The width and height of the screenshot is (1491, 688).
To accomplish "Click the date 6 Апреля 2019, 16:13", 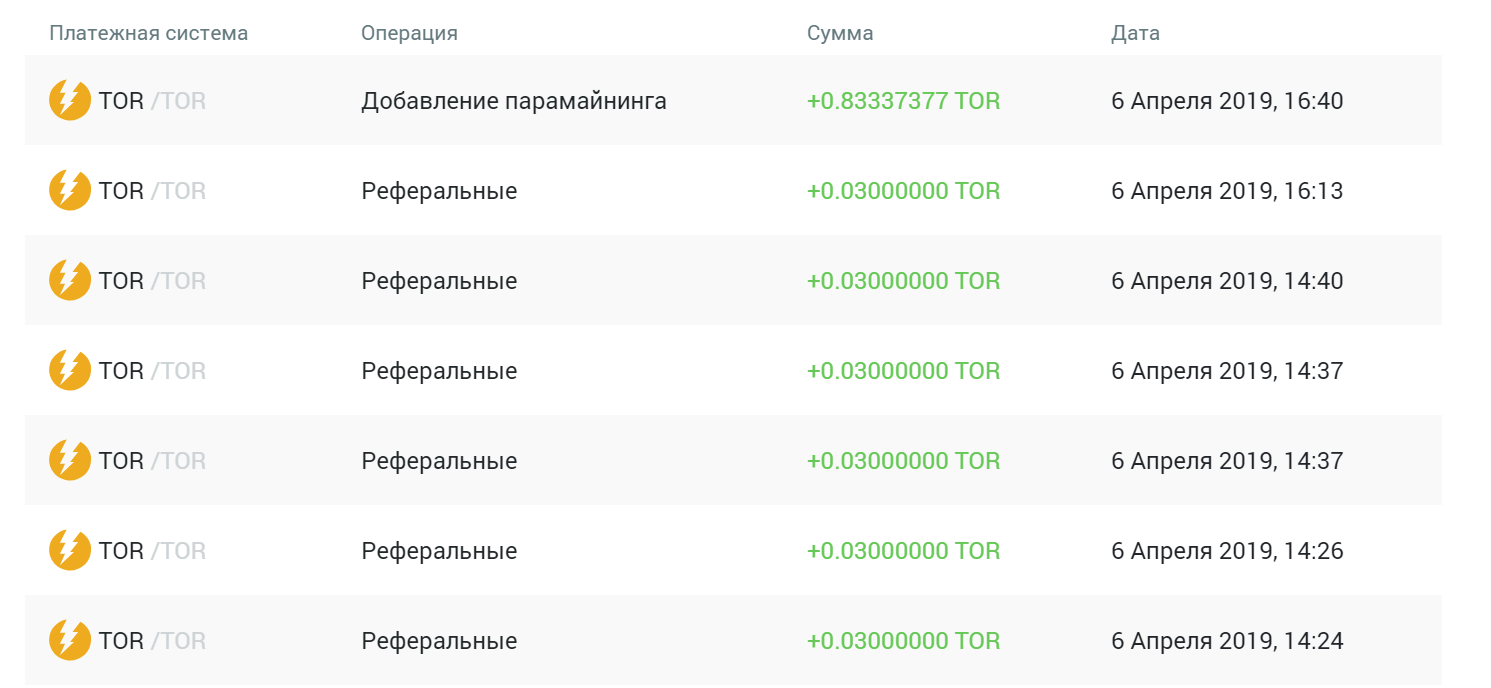I will point(1227,191).
